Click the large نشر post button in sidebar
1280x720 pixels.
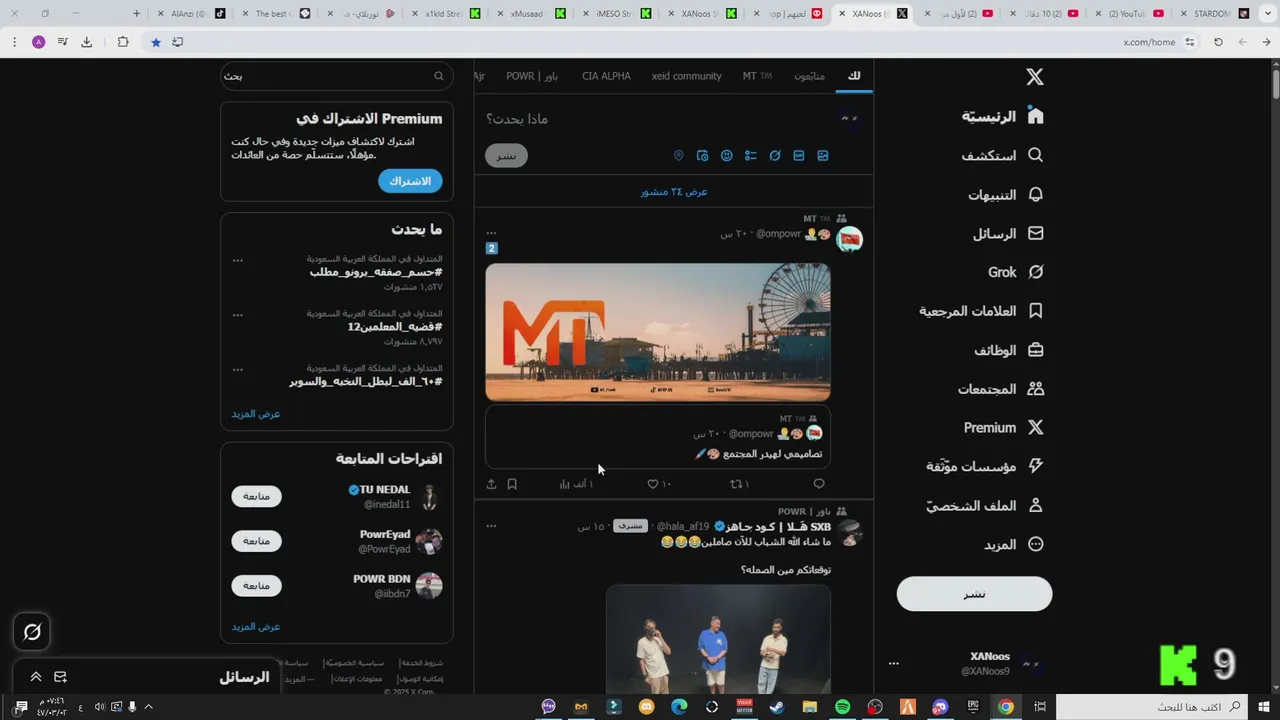974,594
